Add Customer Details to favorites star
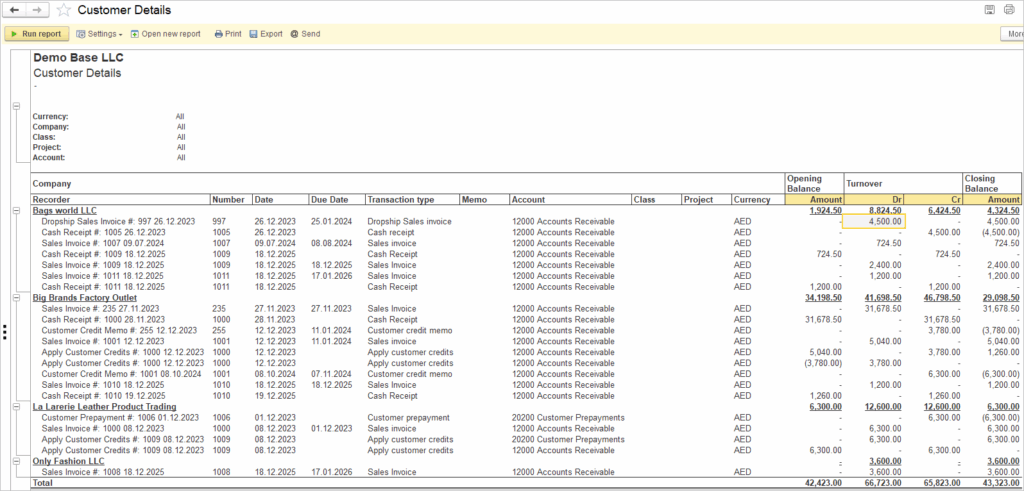Screen dimensions: 1024x491 point(64,10)
